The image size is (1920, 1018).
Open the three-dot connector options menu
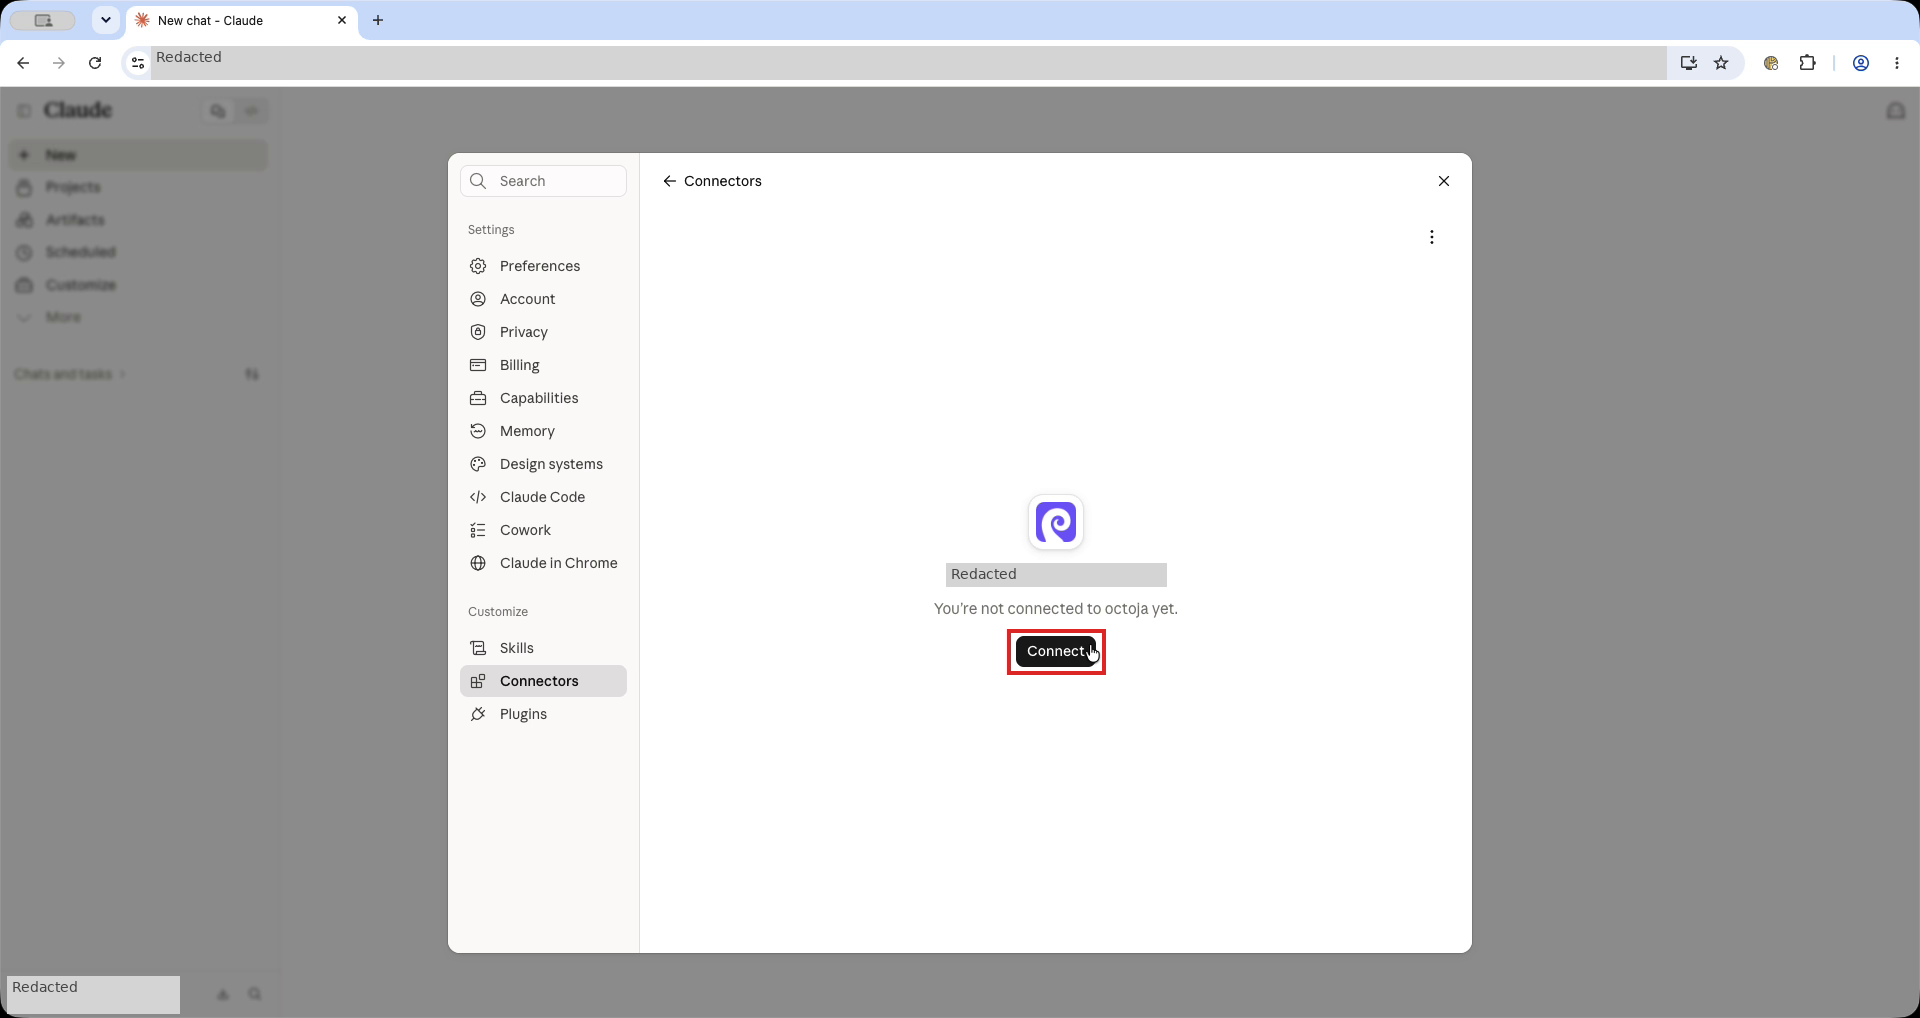(x=1432, y=237)
